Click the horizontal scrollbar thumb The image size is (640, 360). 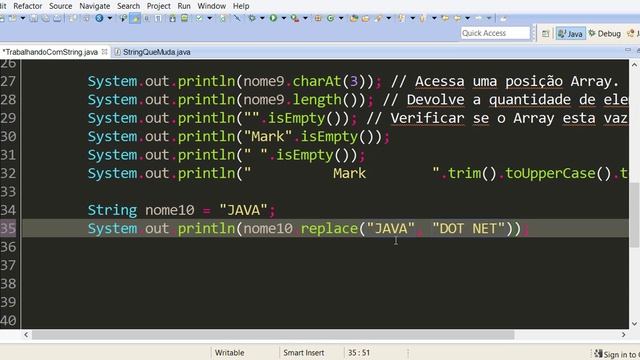coord(273,335)
